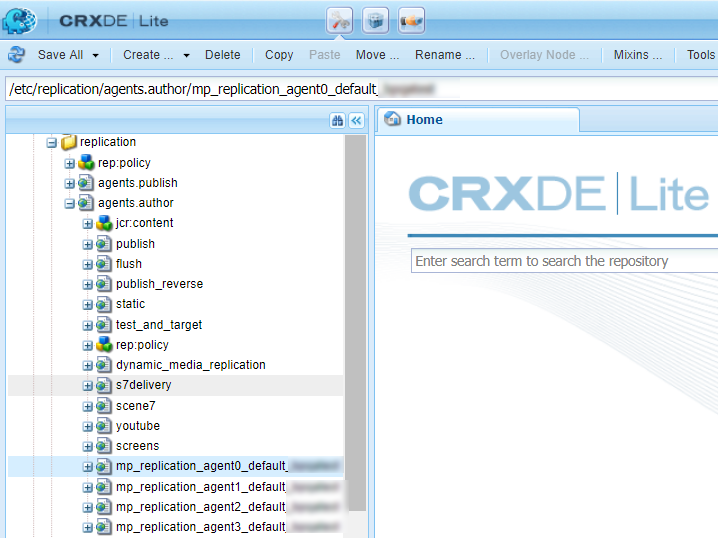Open the tools wrench icon in header
This screenshot has height=538, width=718.
(339, 20)
